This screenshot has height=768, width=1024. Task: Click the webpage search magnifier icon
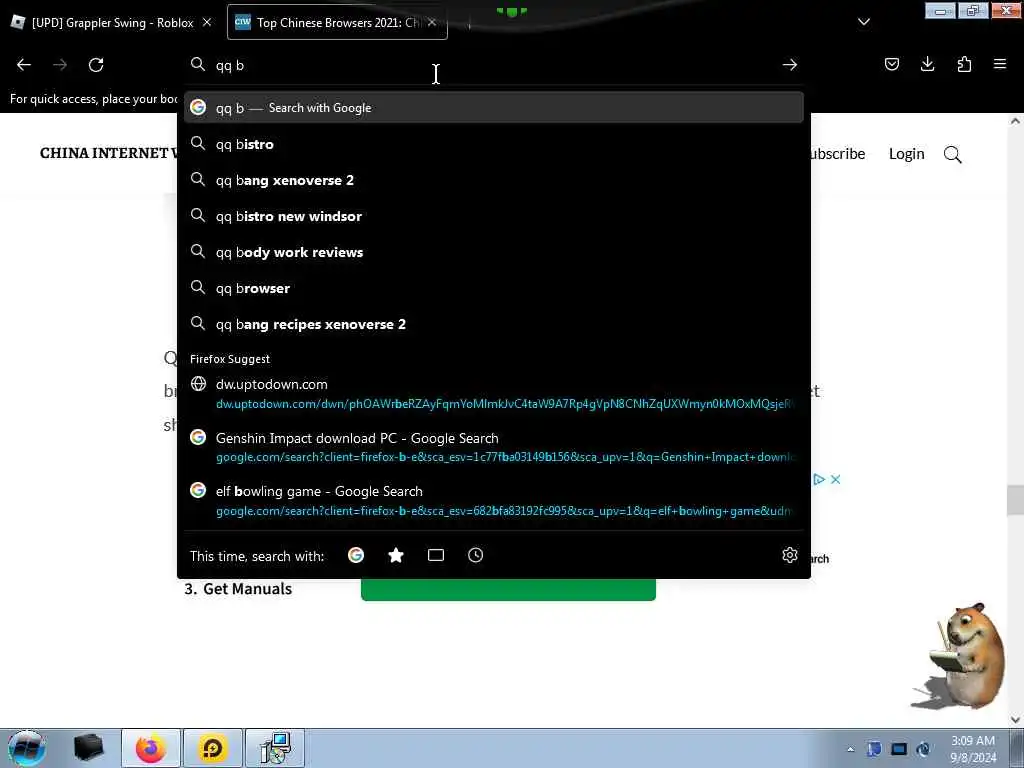(x=953, y=155)
